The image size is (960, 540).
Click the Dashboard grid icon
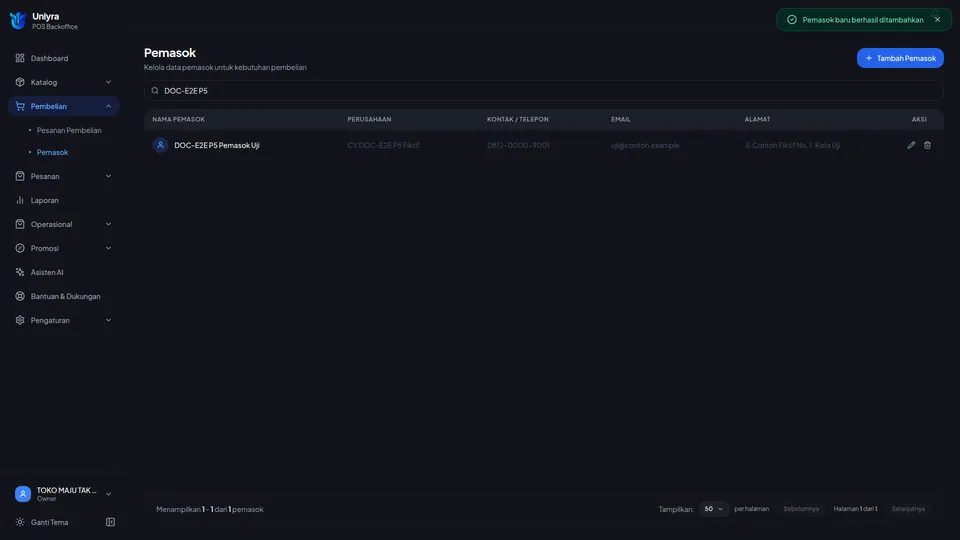20,58
